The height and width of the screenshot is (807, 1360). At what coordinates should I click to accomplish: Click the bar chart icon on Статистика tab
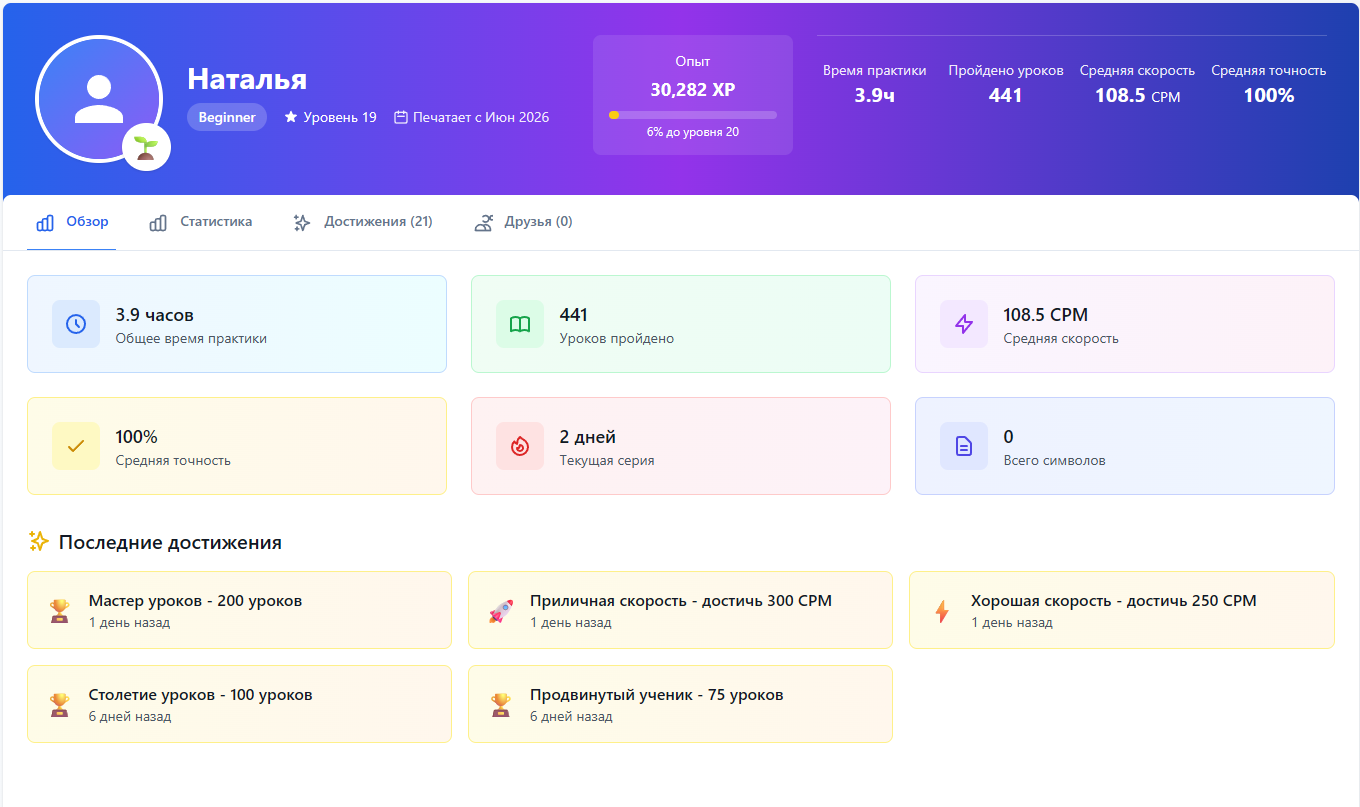(158, 222)
